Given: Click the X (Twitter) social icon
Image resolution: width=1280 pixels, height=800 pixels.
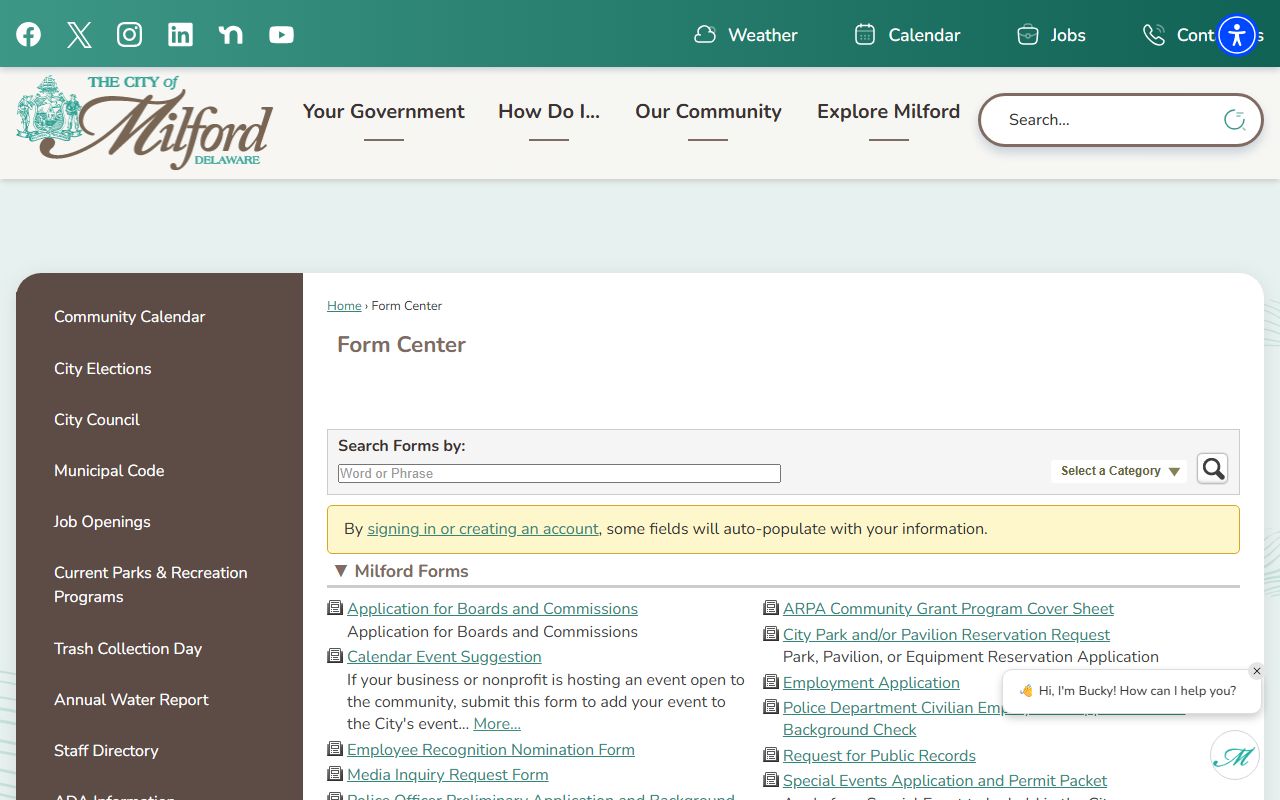Looking at the screenshot, I should (79, 35).
